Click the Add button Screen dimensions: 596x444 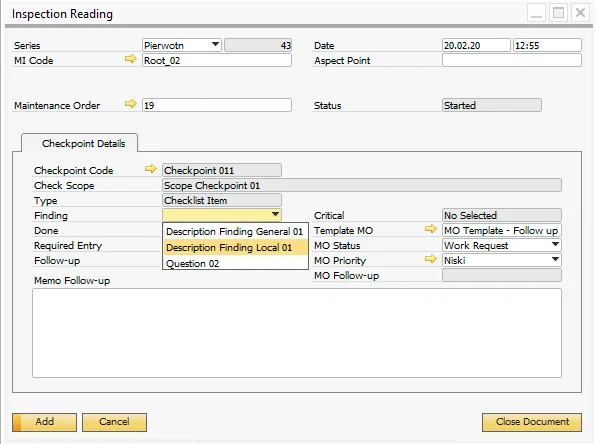44,422
